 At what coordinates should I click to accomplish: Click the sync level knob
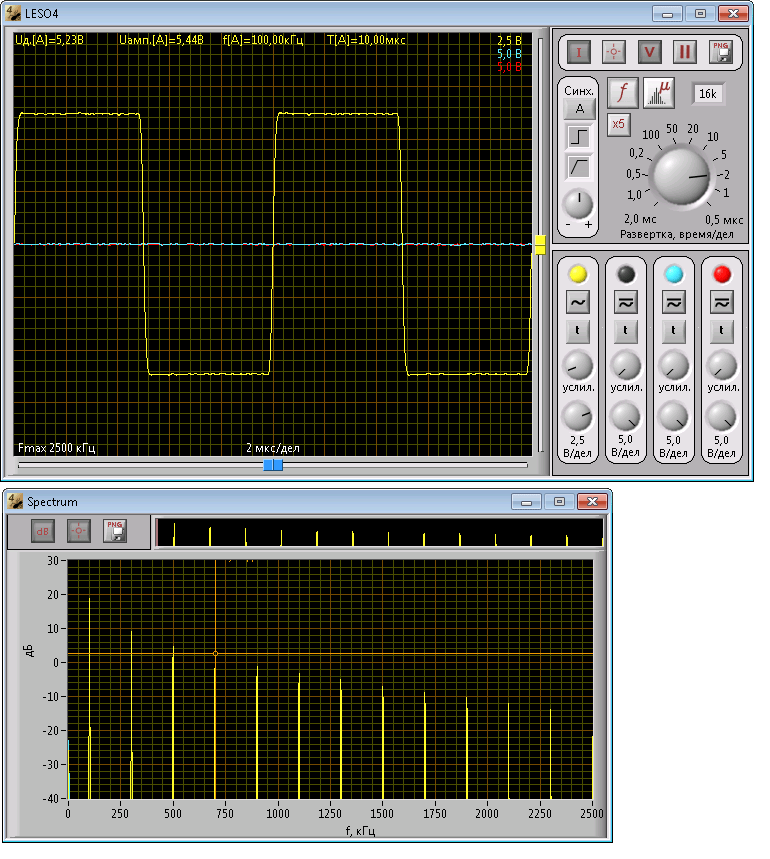pyautogui.click(x=578, y=205)
